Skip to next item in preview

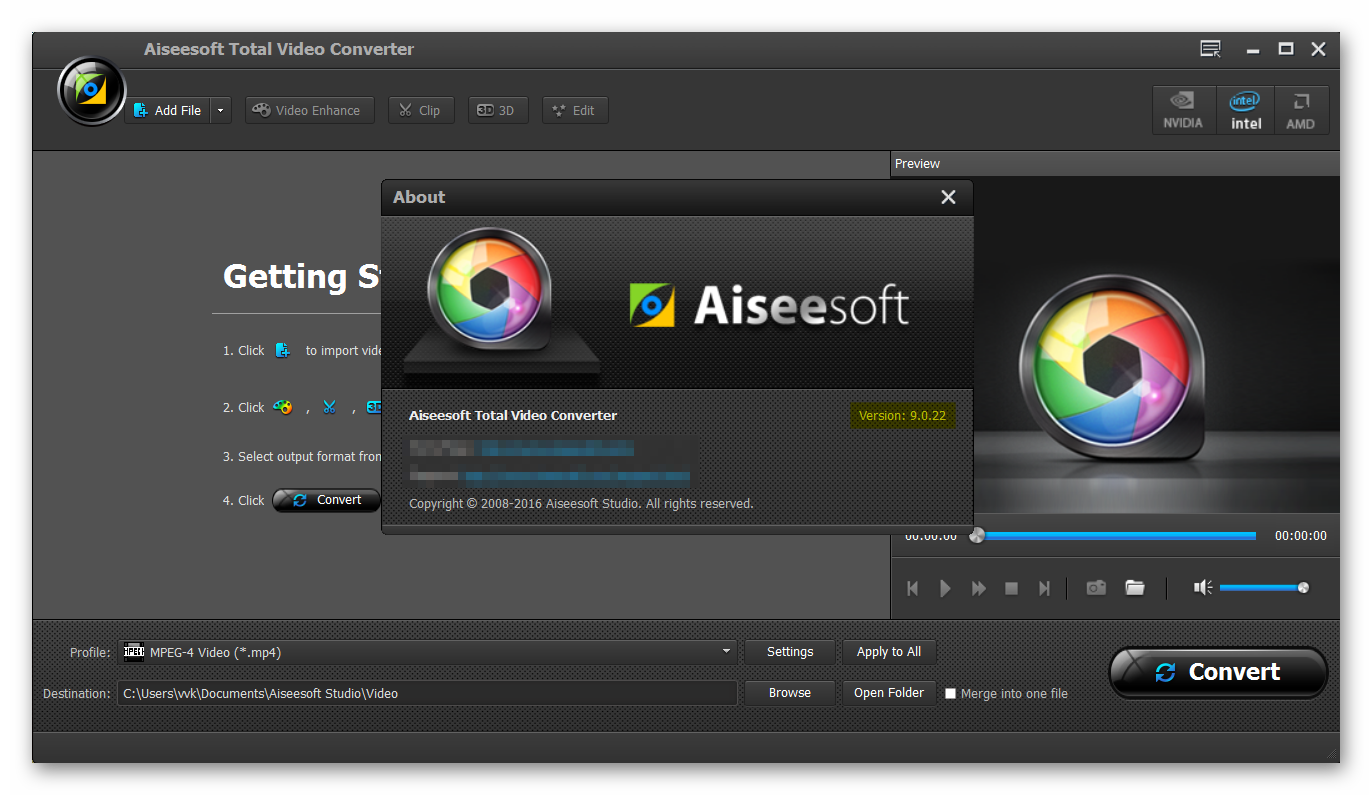(x=1044, y=588)
